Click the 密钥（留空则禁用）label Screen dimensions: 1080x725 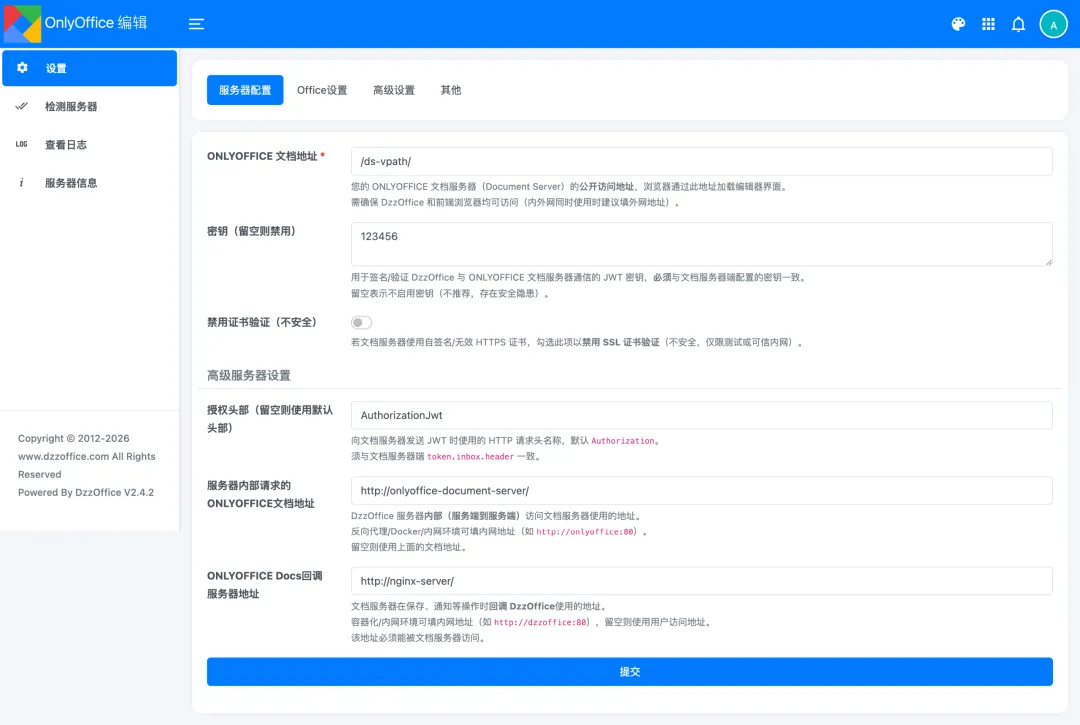[251, 231]
